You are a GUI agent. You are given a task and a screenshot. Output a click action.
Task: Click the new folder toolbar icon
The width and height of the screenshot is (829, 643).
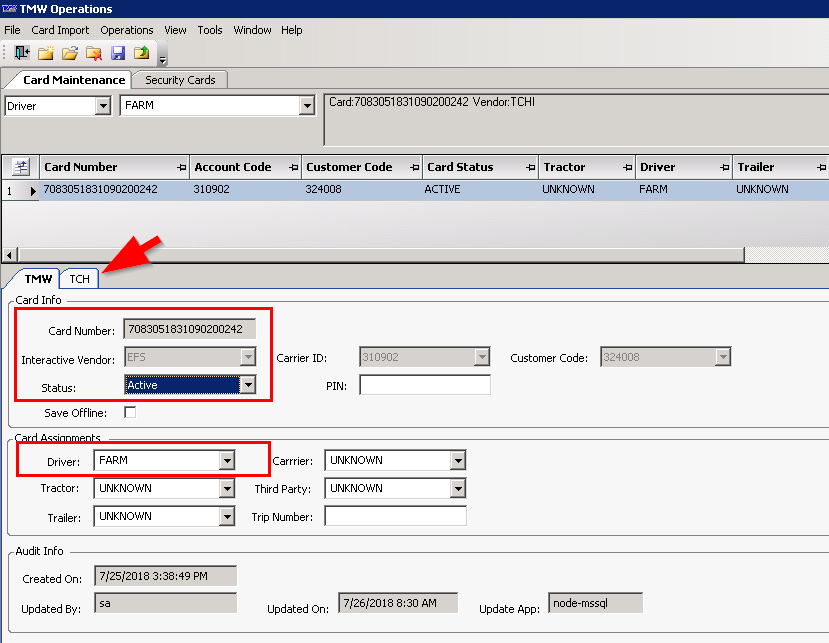(x=46, y=53)
